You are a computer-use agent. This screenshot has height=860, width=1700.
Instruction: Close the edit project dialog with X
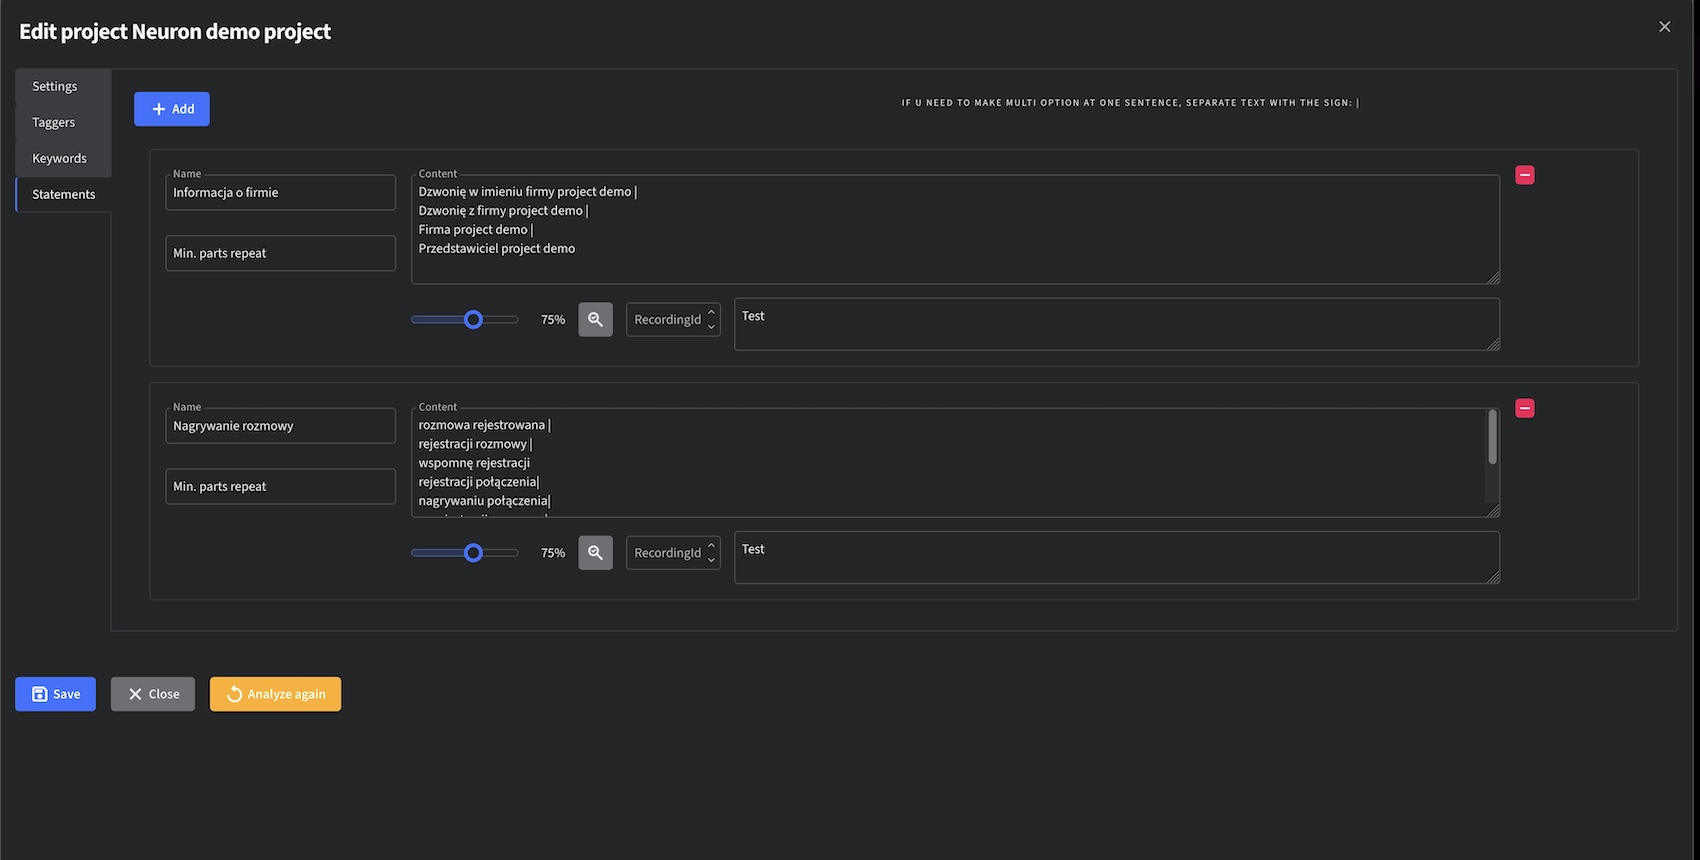pyautogui.click(x=1664, y=27)
